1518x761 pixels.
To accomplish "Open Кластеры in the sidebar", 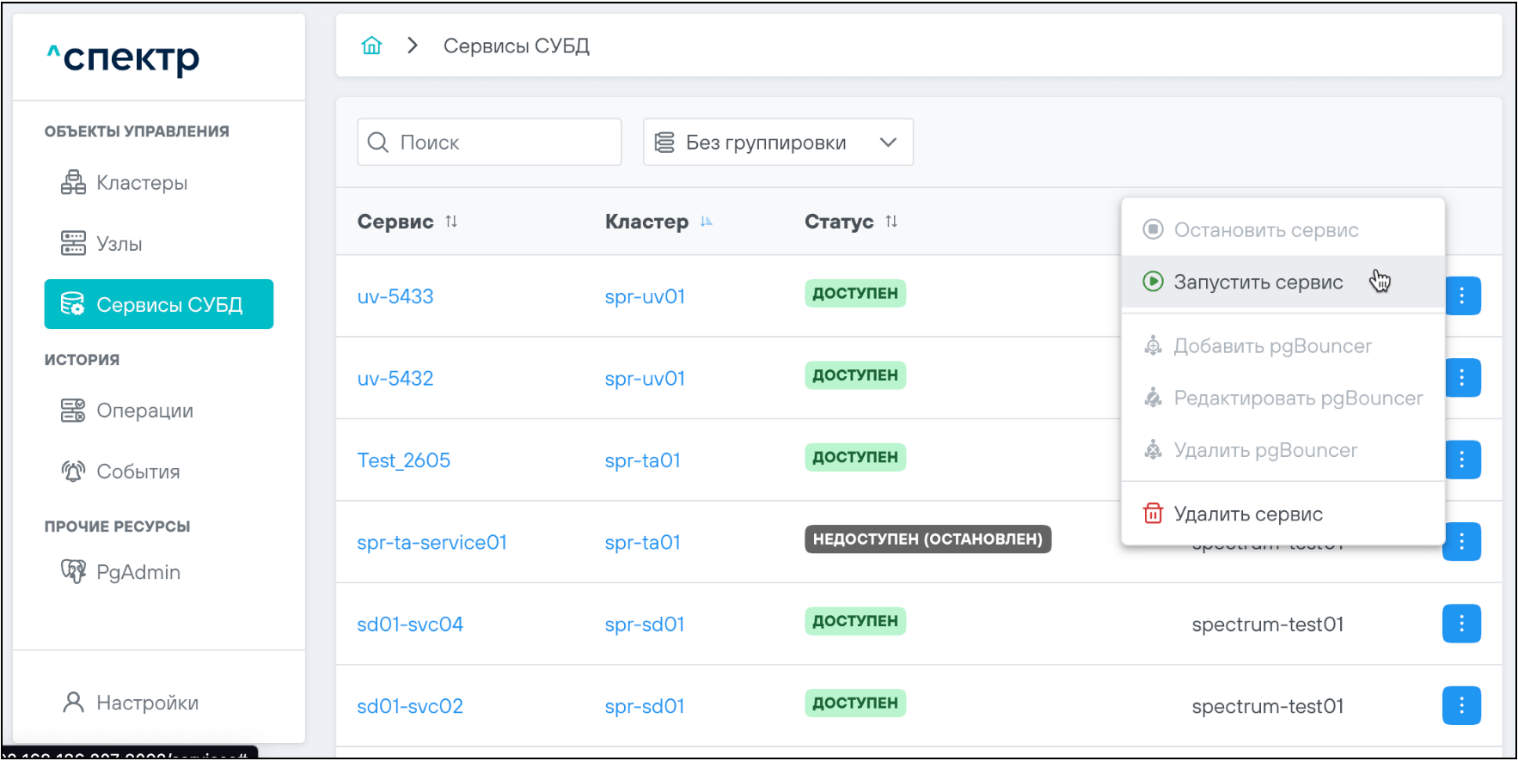I will 141,183.
